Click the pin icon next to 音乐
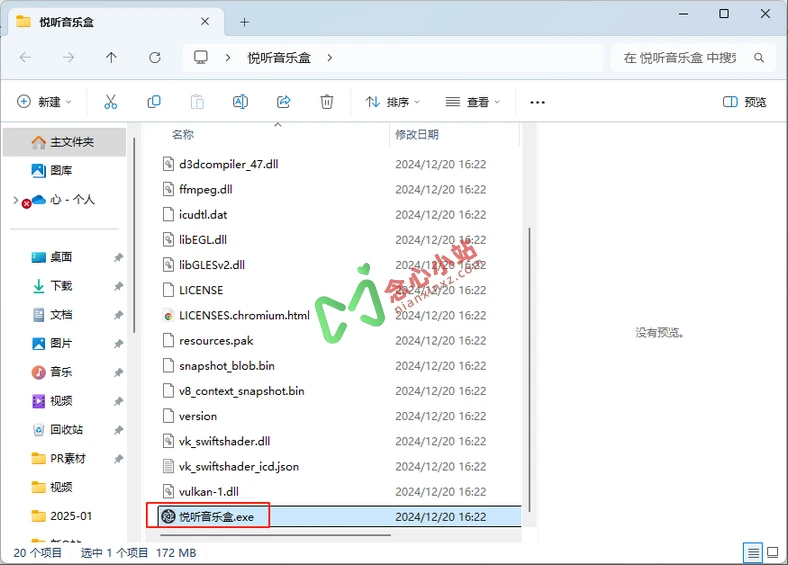The image size is (788, 565). pyautogui.click(x=118, y=372)
